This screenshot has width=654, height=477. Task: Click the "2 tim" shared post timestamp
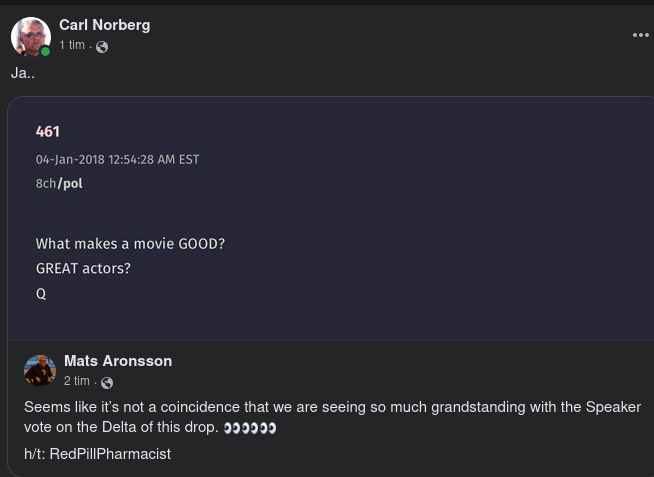77,381
